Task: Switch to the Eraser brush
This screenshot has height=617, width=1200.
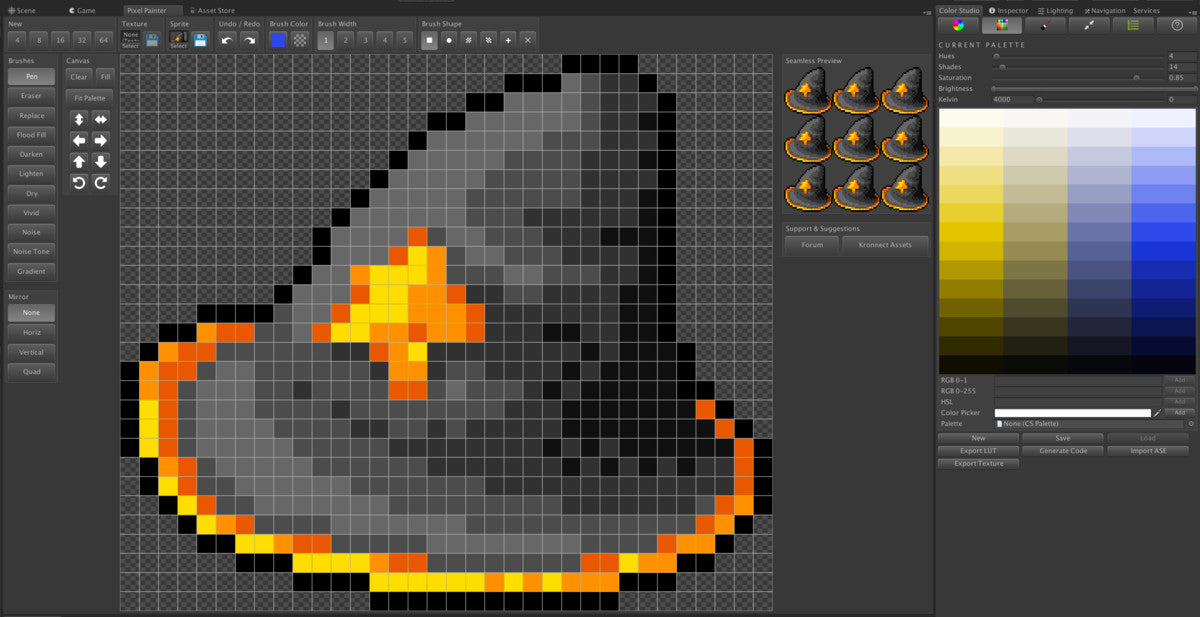Action: tap(32, 96)
